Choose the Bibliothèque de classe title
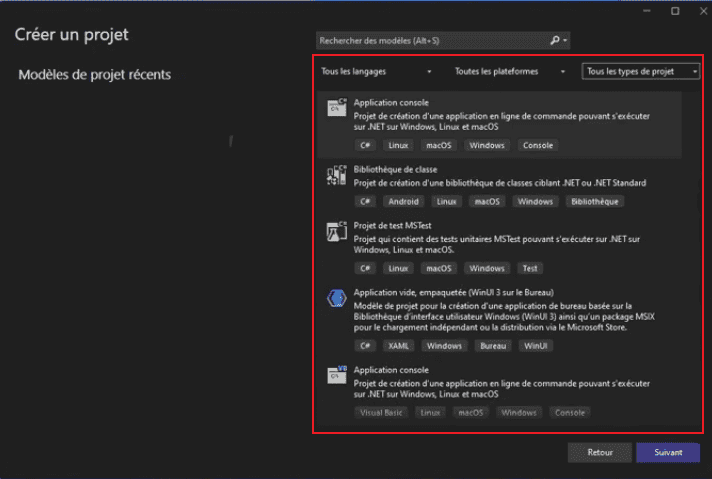Screen dimensions: 712x479 (x=396, y=169)
